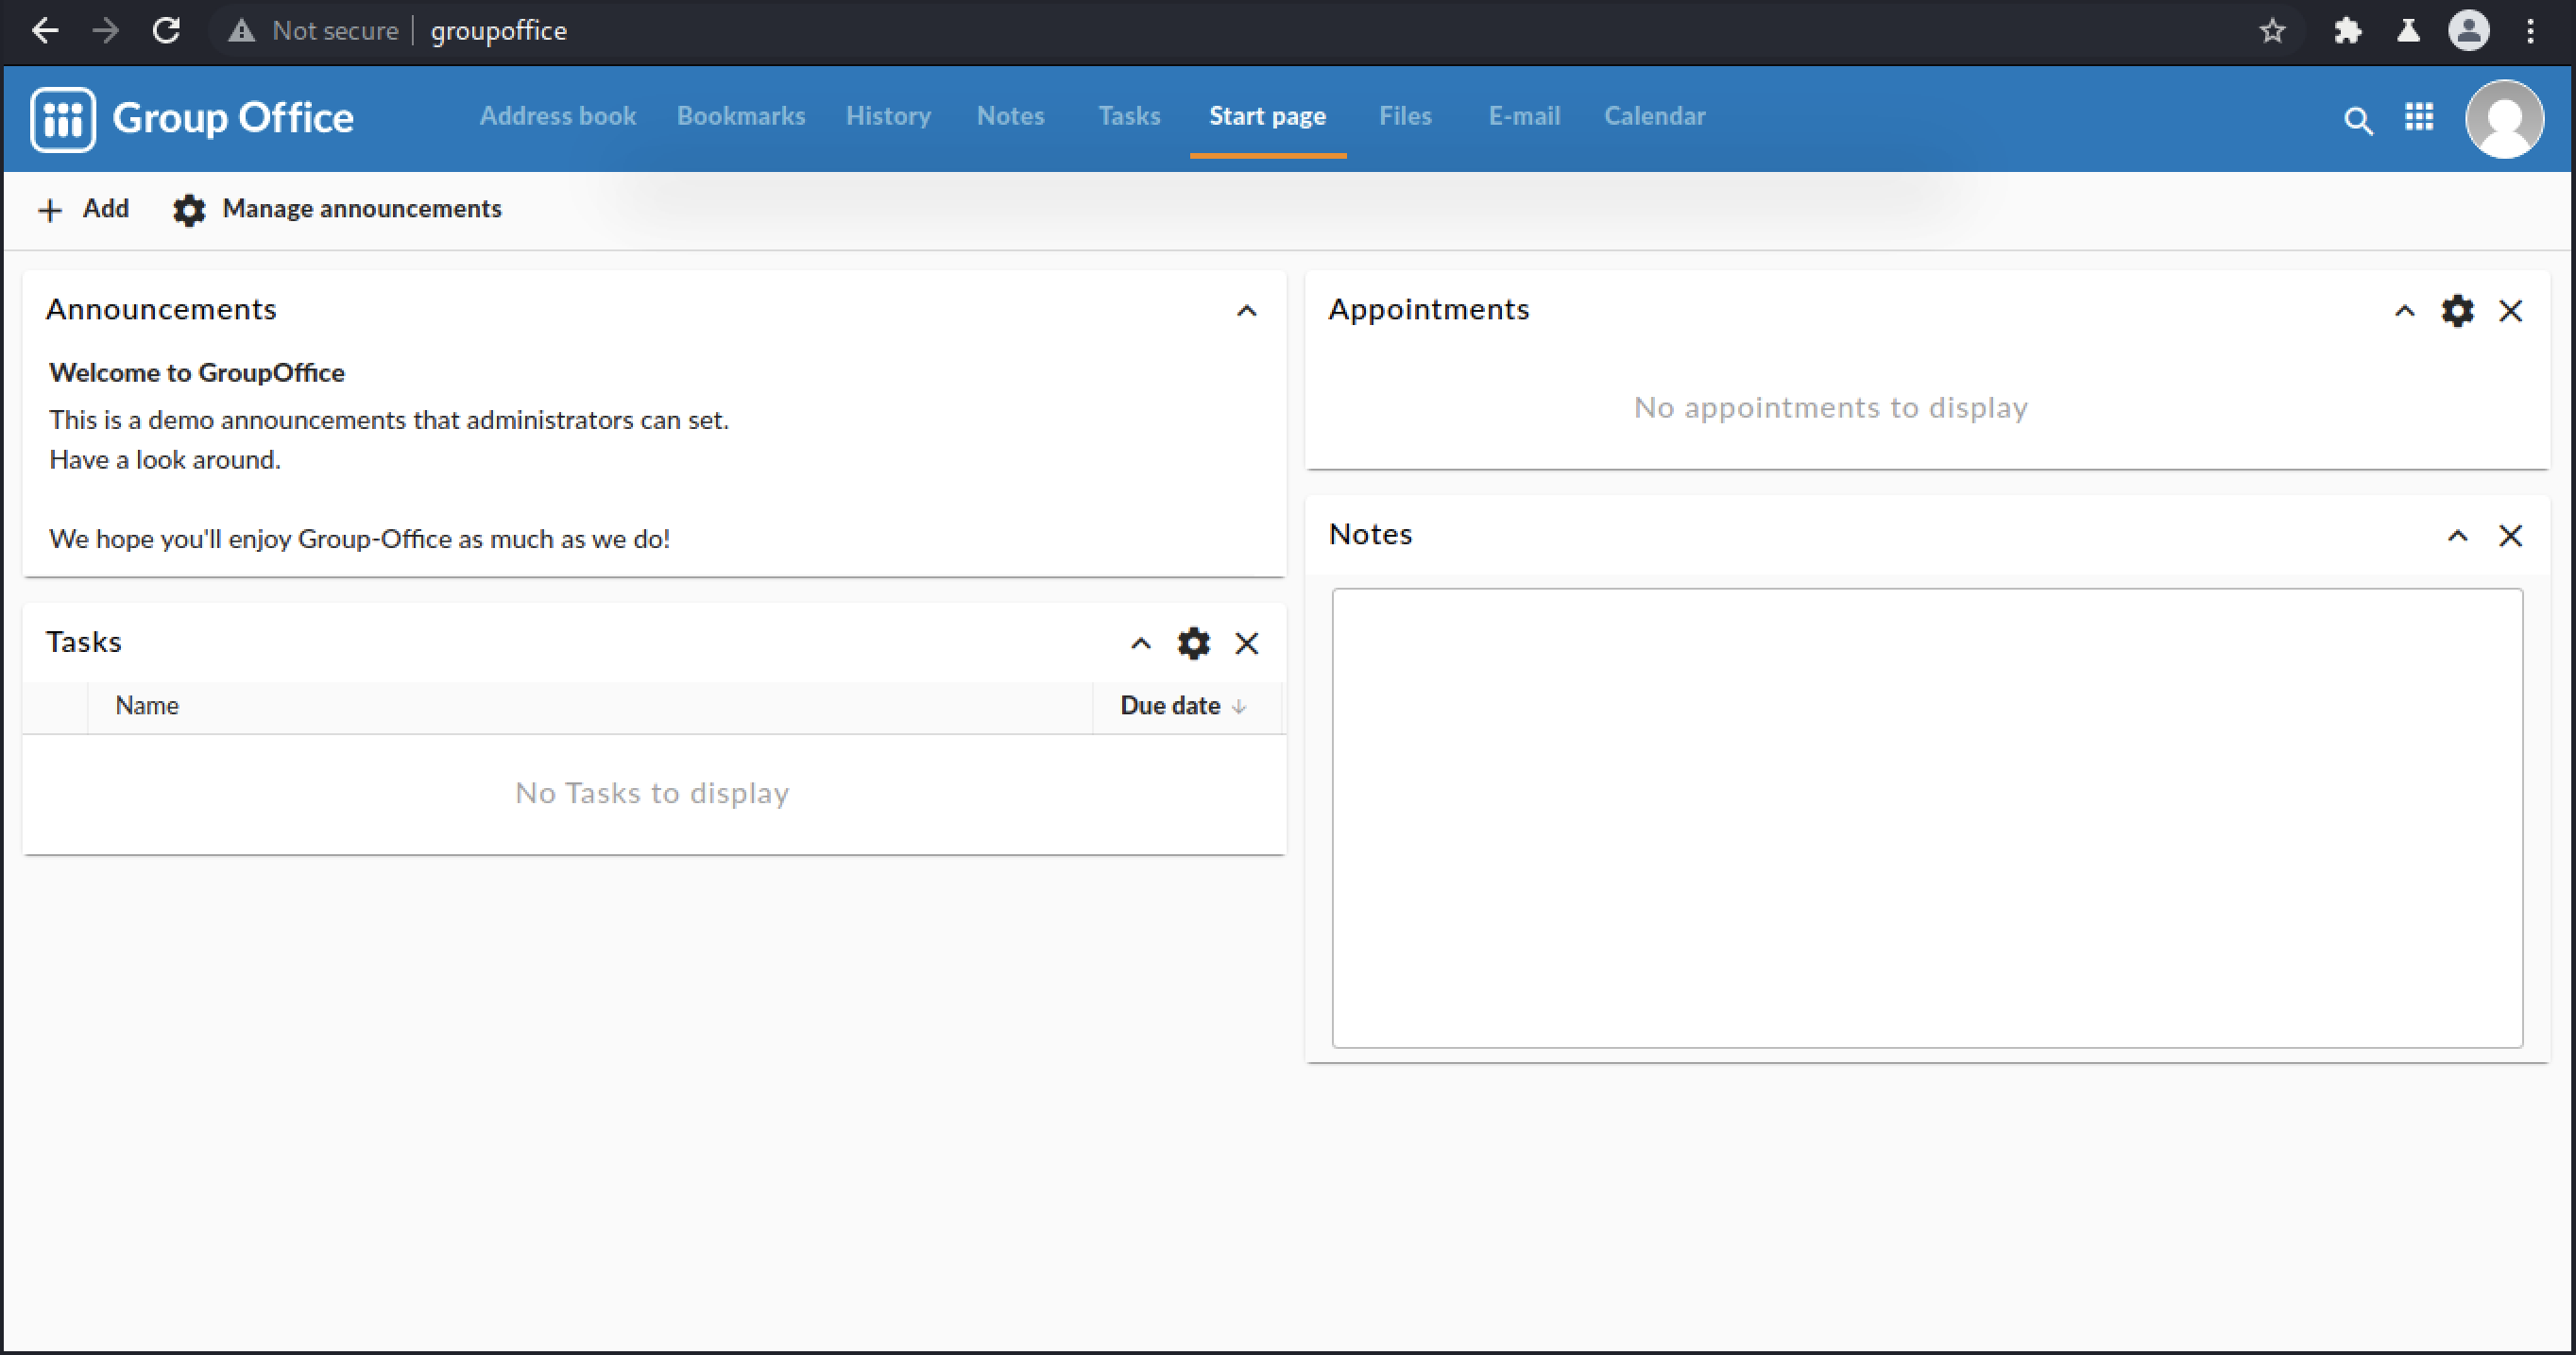Click the gear icon beside Manage announcements
Image resolution: width=2576 pixels, height=1355 pixels.
coord(189,210)
